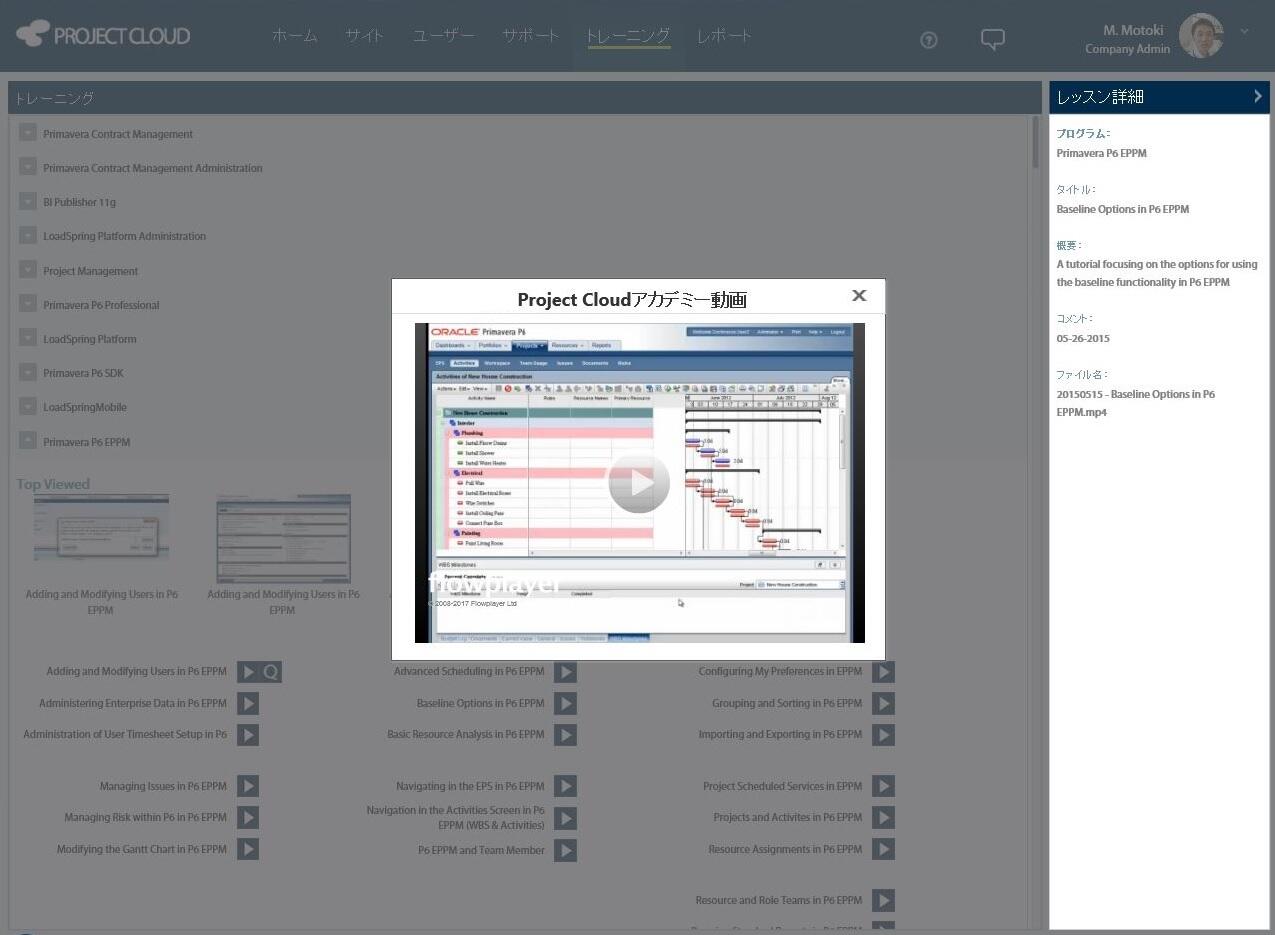The image size is (1275, 935).
Task: Click the training list vertical scrollbar
Action: pos(1036,142)
